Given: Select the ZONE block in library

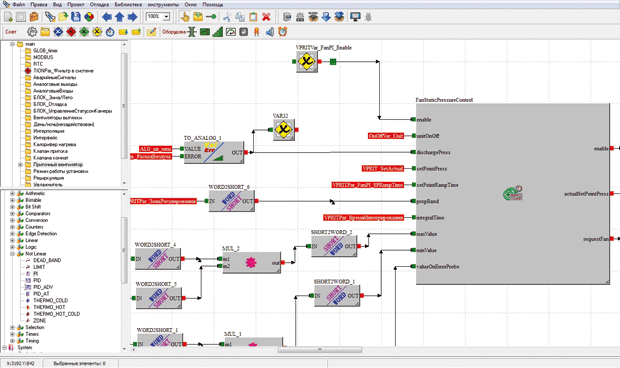Looking at the screenshot, I should point(40,321).
